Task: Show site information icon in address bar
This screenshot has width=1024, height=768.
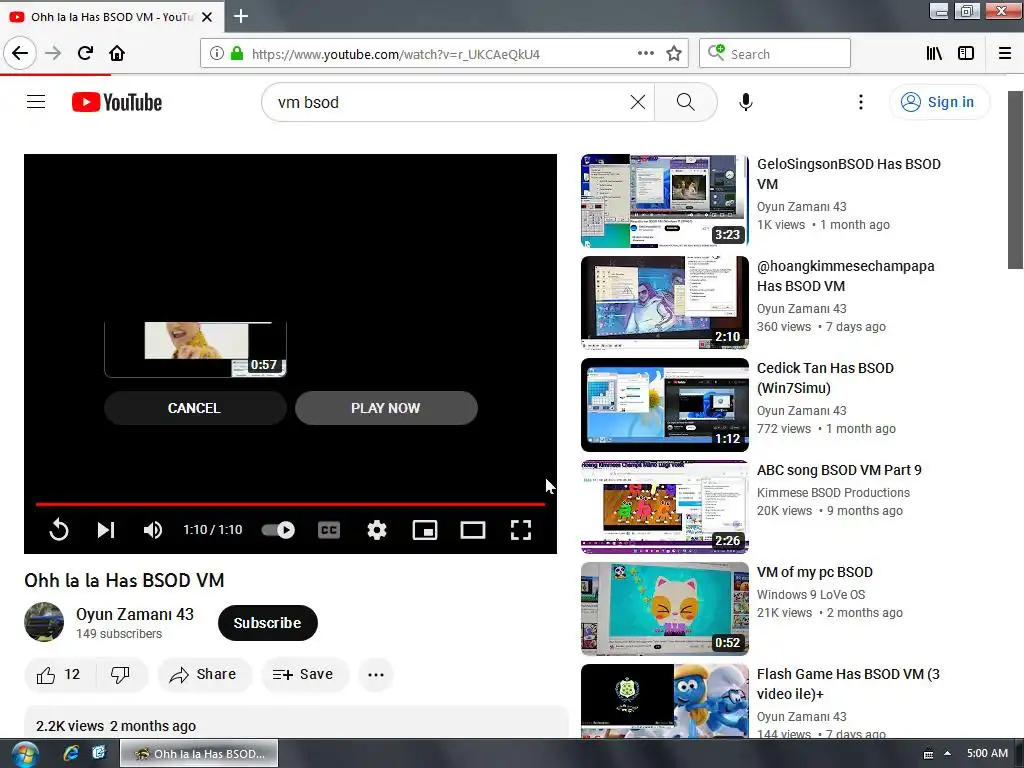Action: point(216,54)
